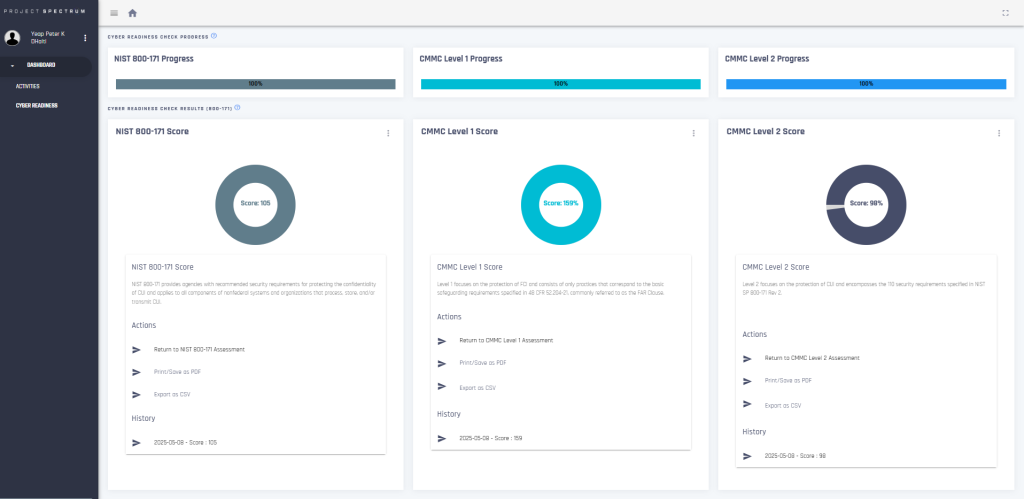The image size is (1024, 499).
Task: Open CMMC Level 2 Score card options menu
Action: 998,133
